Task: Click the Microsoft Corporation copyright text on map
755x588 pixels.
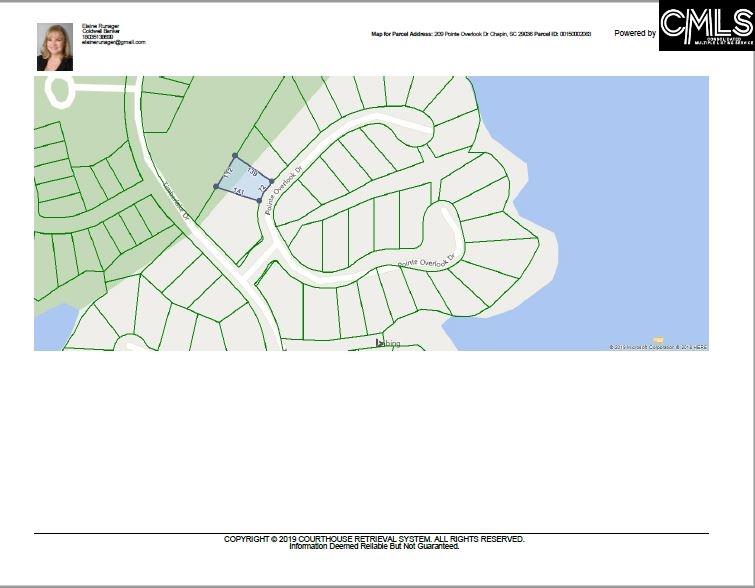Action: click(x=645, y=347)
